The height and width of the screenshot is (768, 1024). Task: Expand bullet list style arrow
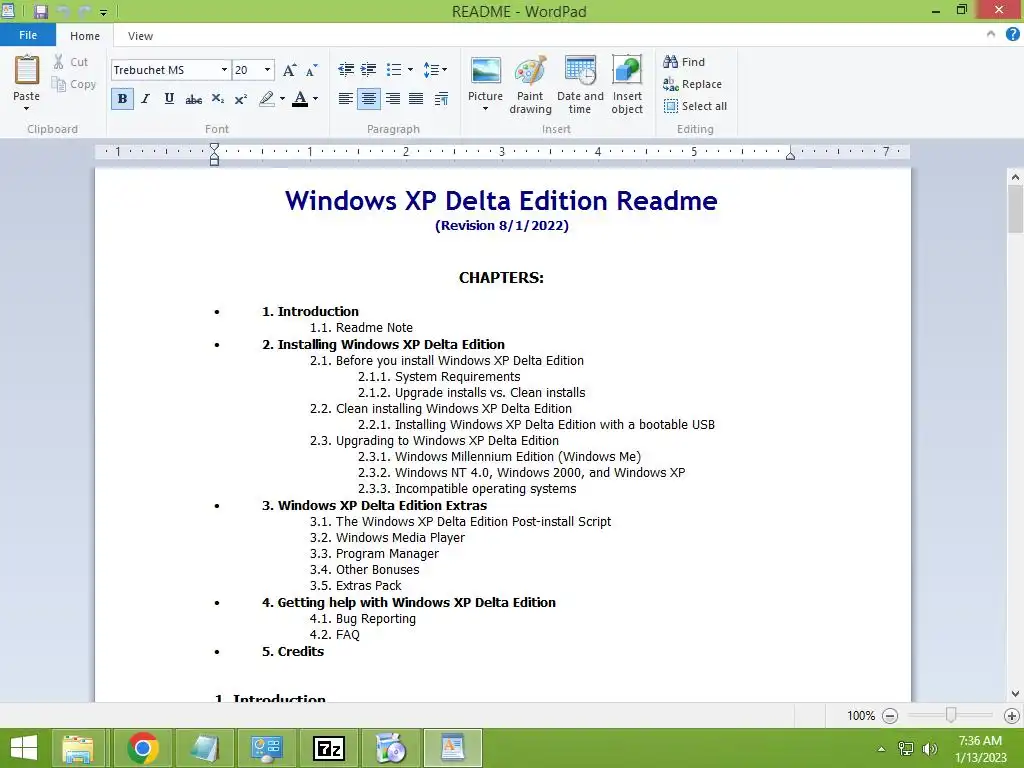pyautogui.click(x=410, y=69)
